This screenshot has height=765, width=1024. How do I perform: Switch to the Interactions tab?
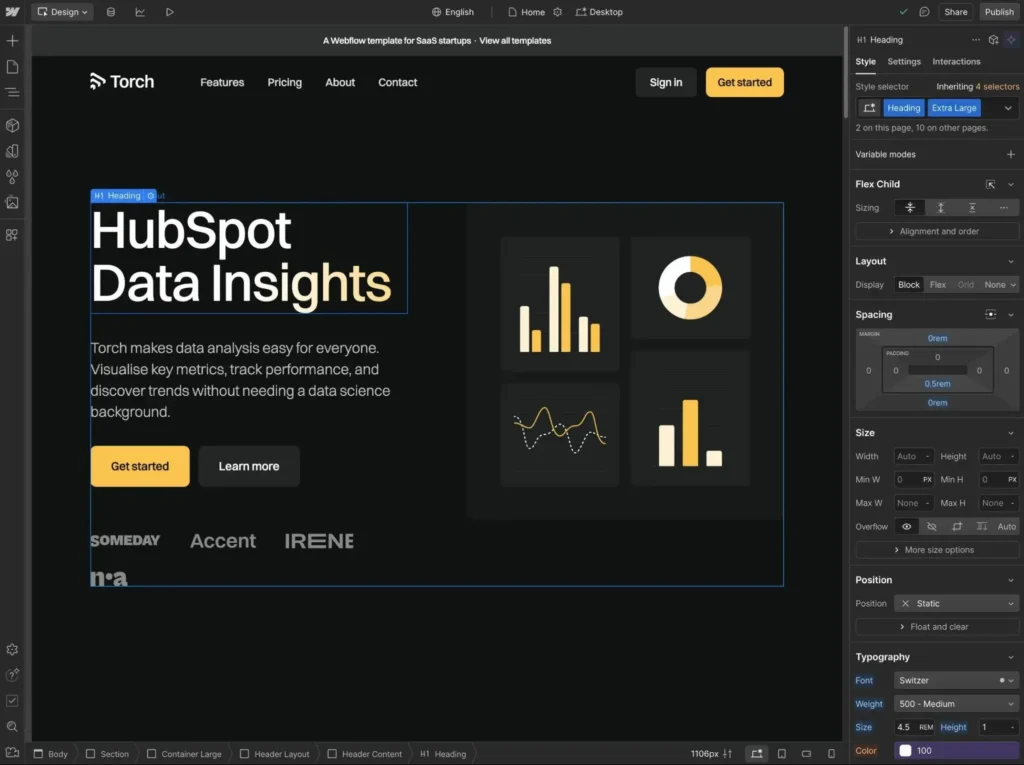tap(956, 62)
